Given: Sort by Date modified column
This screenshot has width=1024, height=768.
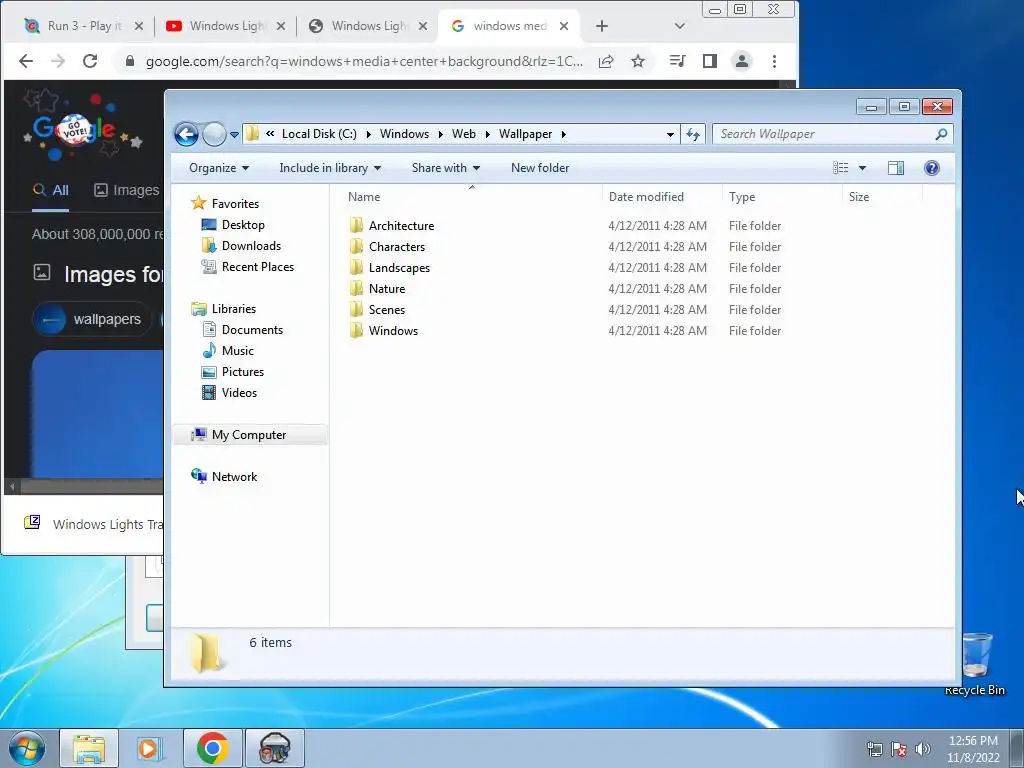Looking at the screenshot, I should (646, 197).
